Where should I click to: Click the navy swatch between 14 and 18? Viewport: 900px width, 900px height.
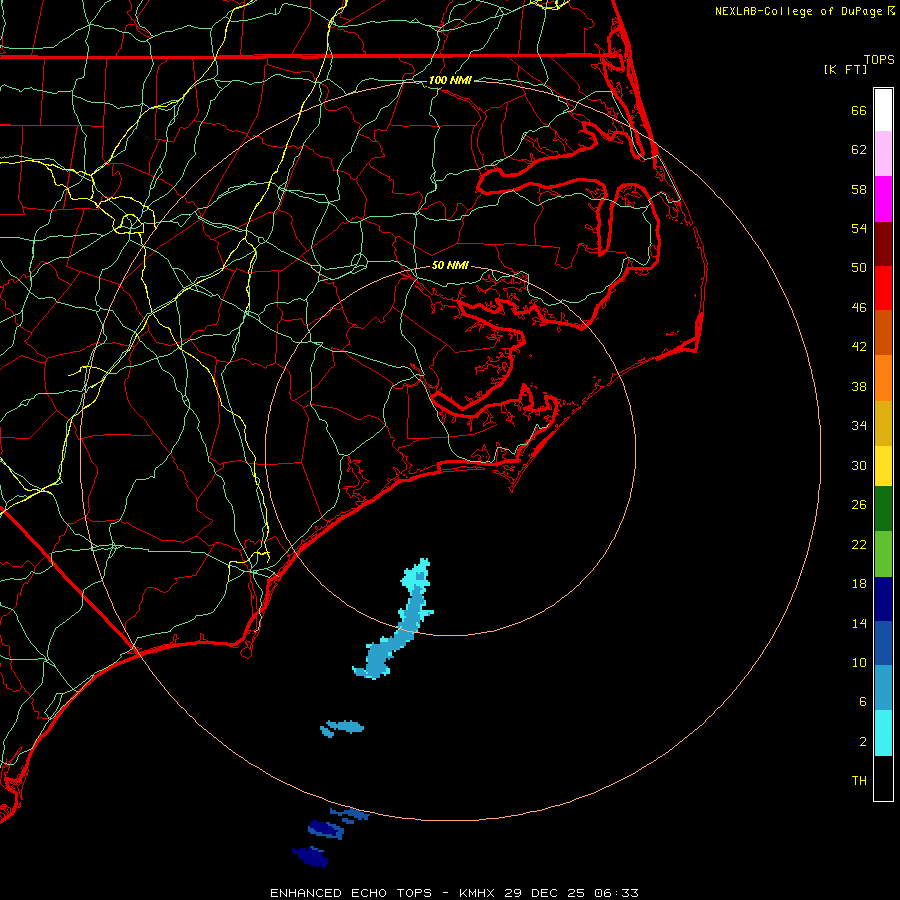pyautogui.click(x=883, y=599)
